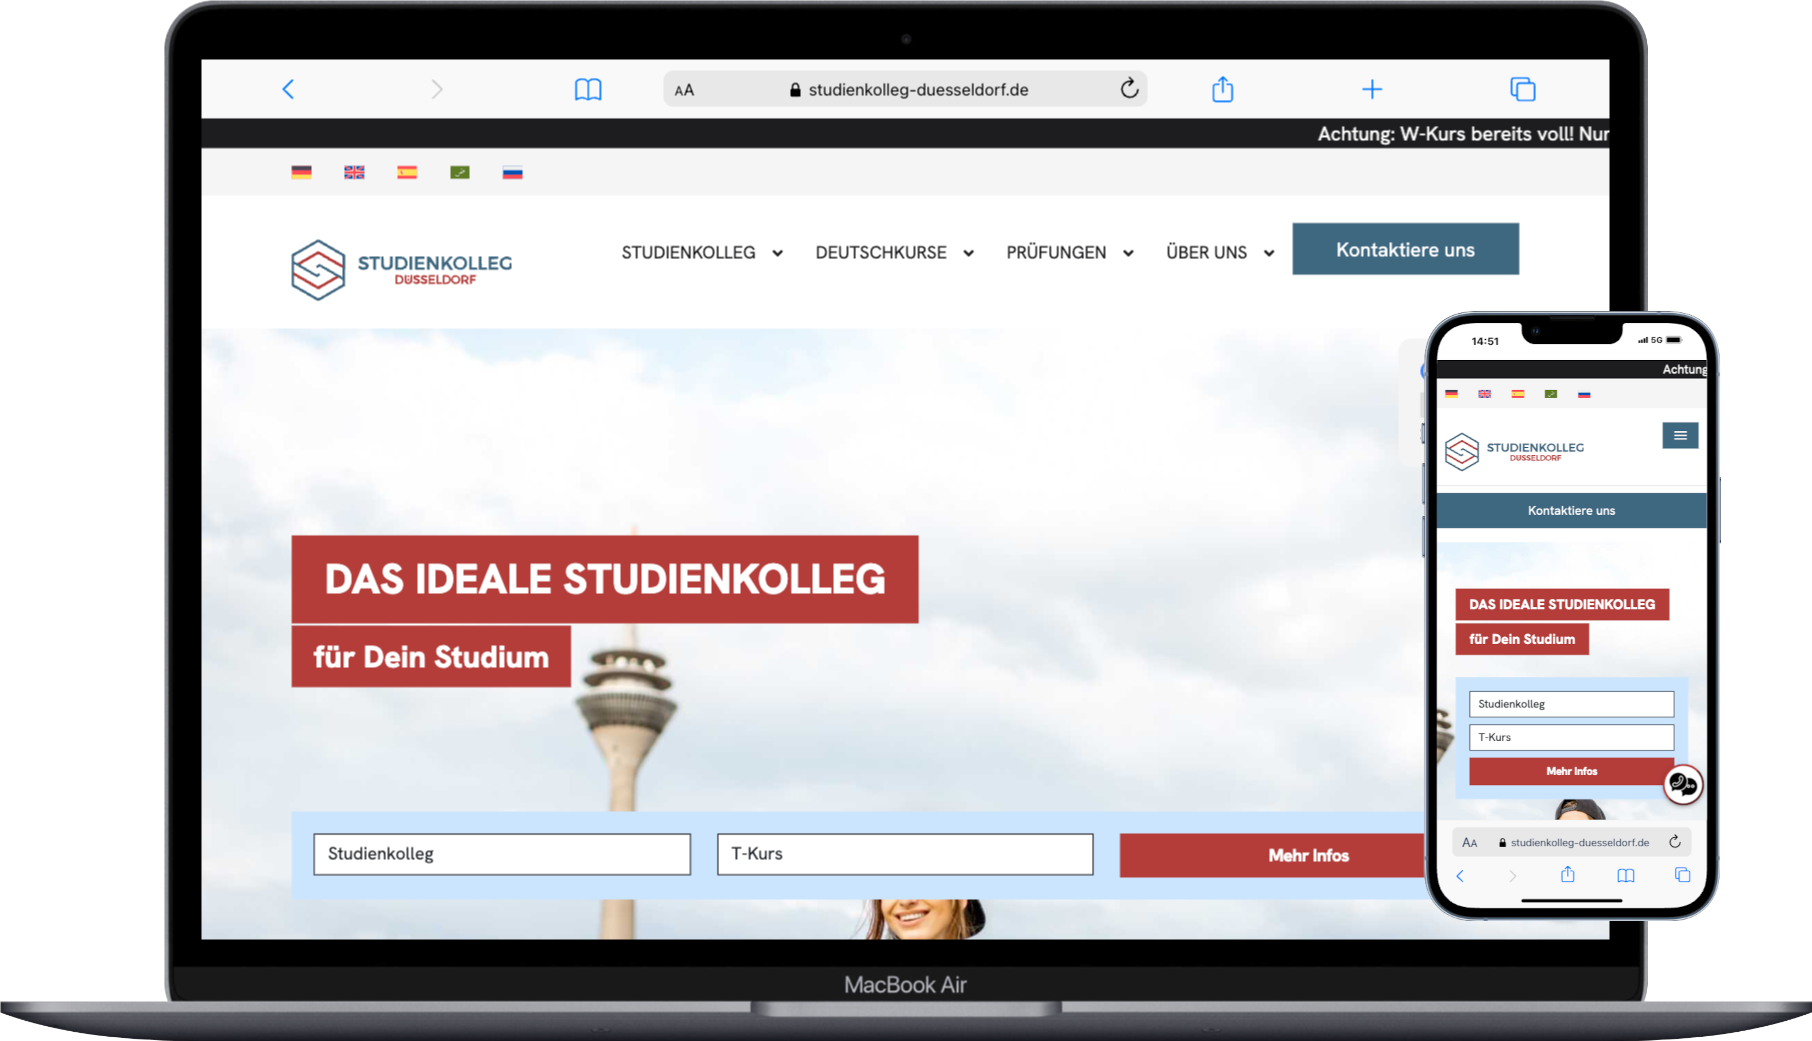Select Russian flag on laptop site

click(x=512, y=172)
